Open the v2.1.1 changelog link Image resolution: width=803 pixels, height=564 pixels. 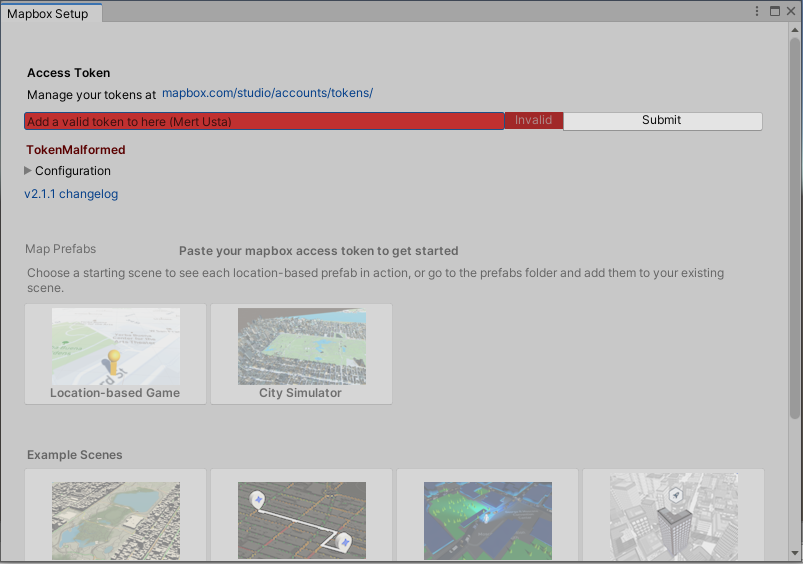coord(71,194)
